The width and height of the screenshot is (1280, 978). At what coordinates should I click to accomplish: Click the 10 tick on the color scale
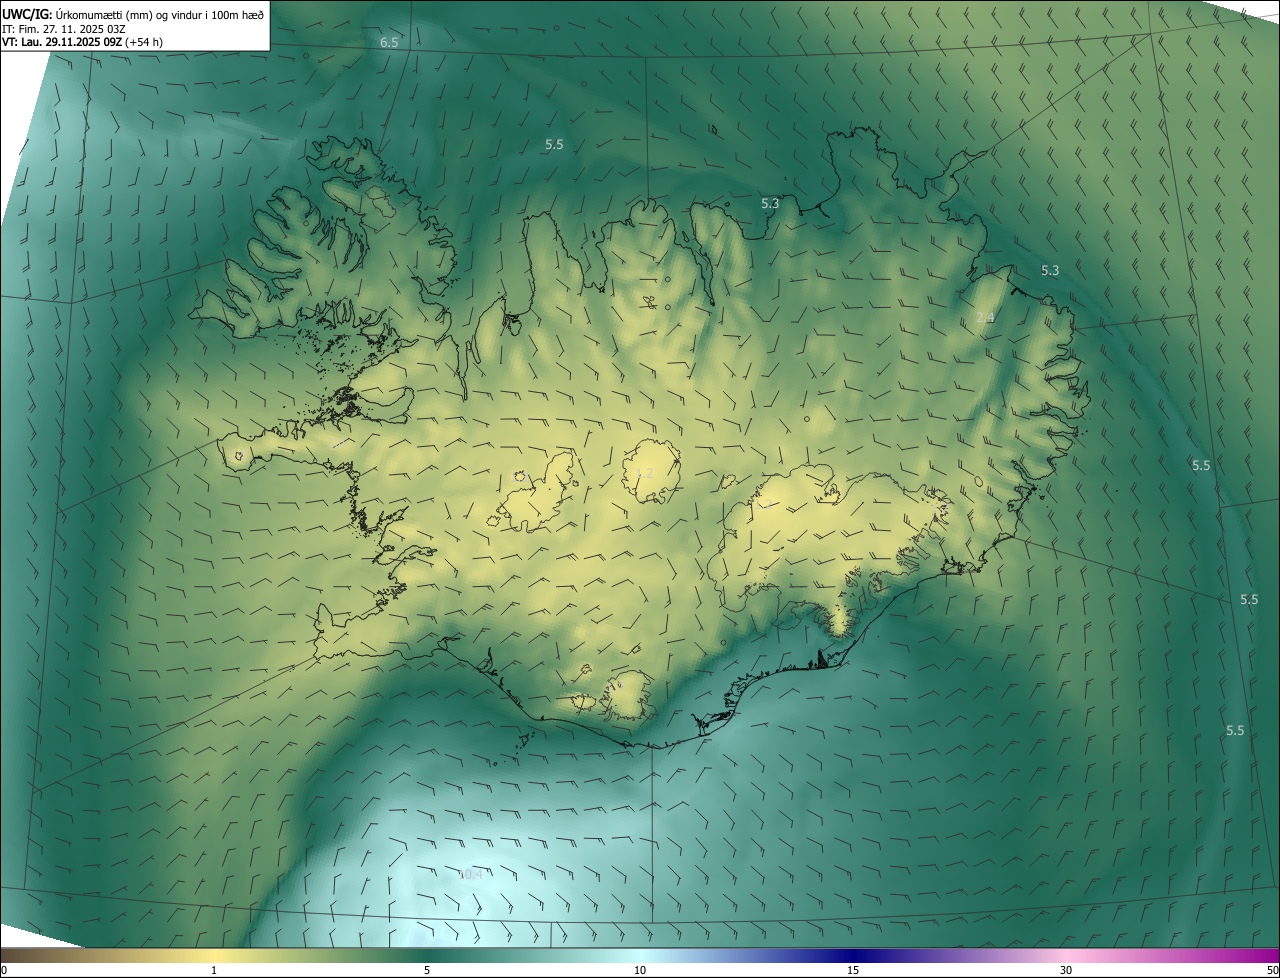tap(640, 970)
